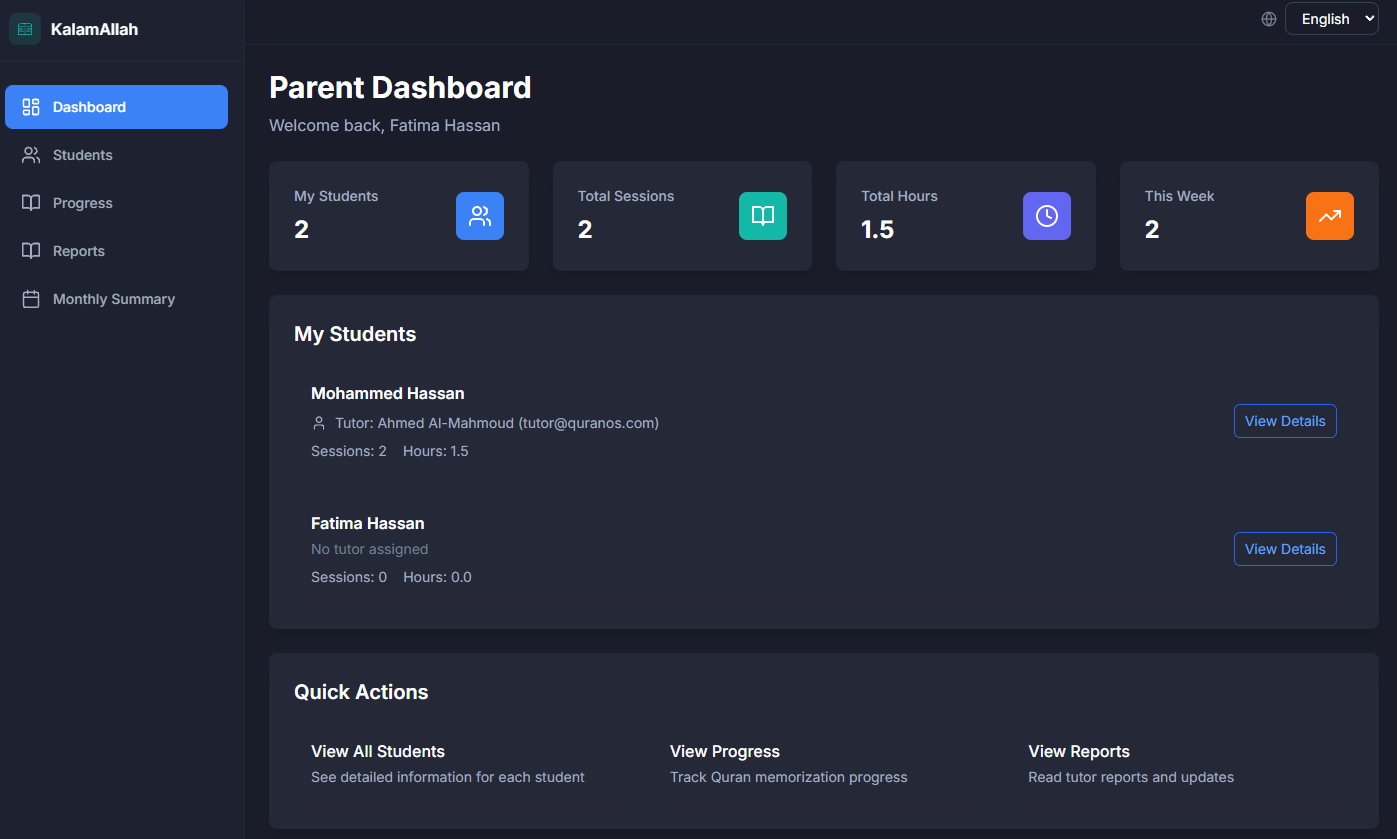Click the Students sidebar people icon

[31, 155]
